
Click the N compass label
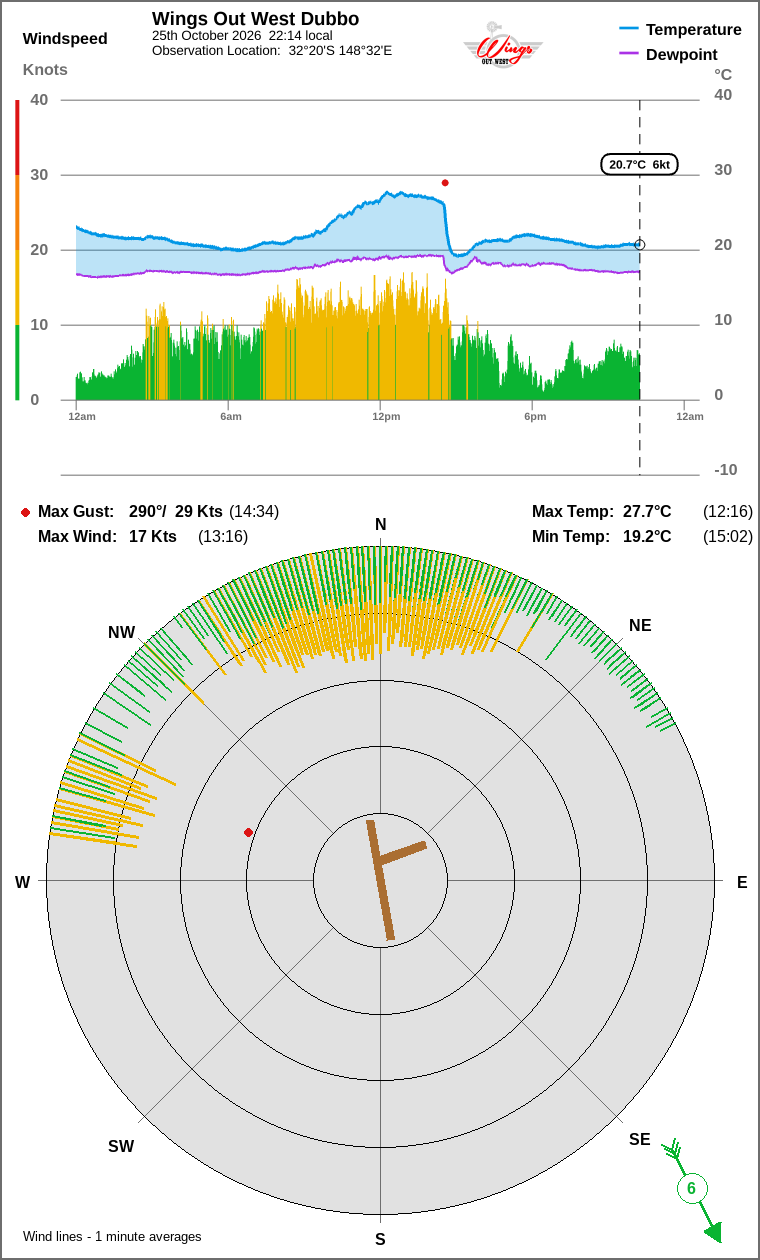pyautogui.click(x=380, y=525)
